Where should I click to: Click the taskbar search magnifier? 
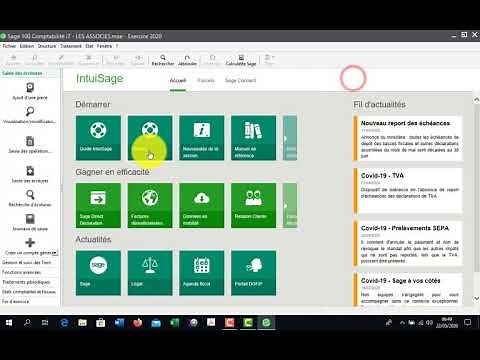pos(27,323)
